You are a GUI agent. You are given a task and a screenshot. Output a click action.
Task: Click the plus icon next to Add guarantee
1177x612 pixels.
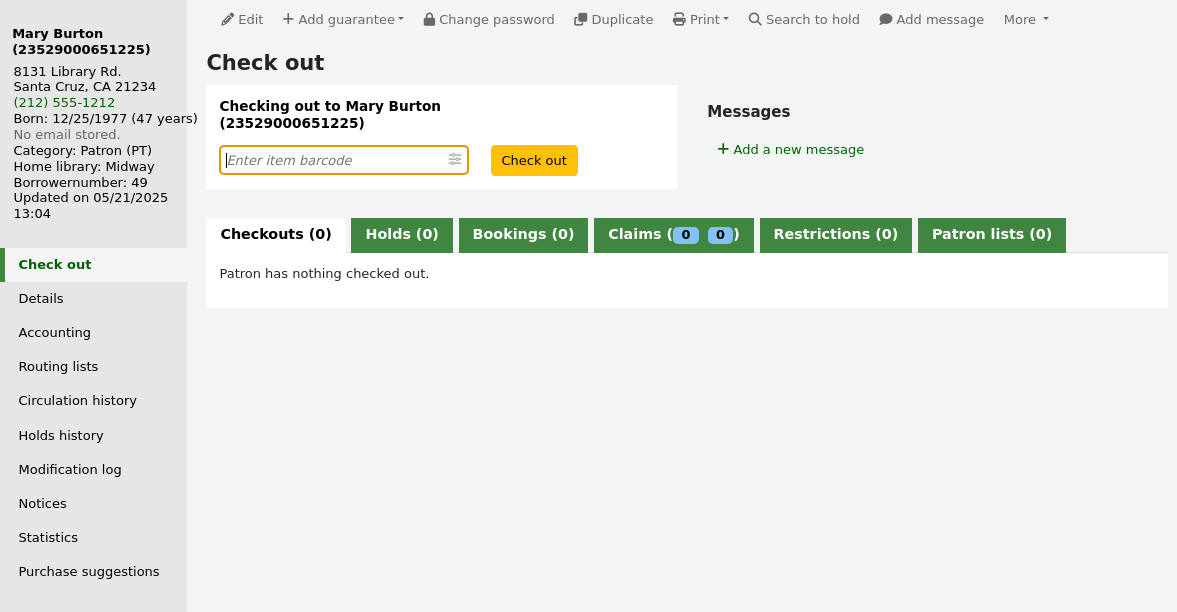(x=289, y=18)
